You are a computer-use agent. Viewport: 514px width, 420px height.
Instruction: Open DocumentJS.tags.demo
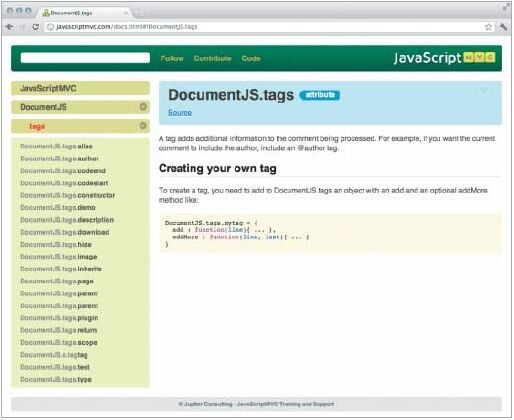pyautogui.click(x=58, y=208)
